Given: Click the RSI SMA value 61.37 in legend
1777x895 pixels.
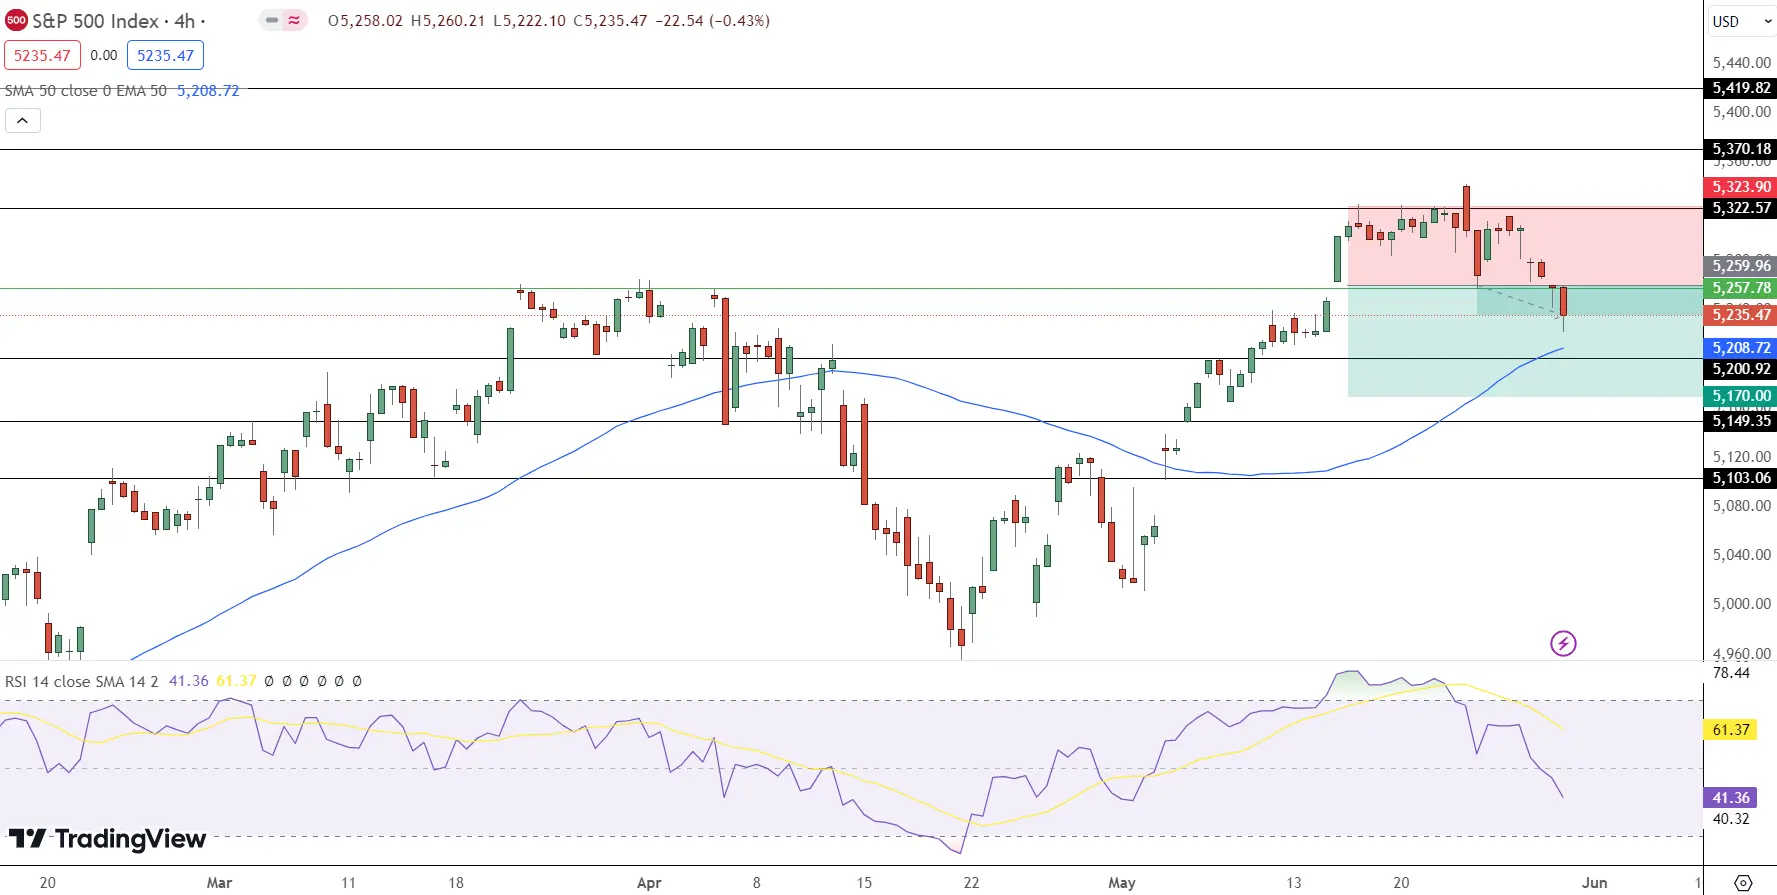Looking at the screenshot, I should coord(236,681).
